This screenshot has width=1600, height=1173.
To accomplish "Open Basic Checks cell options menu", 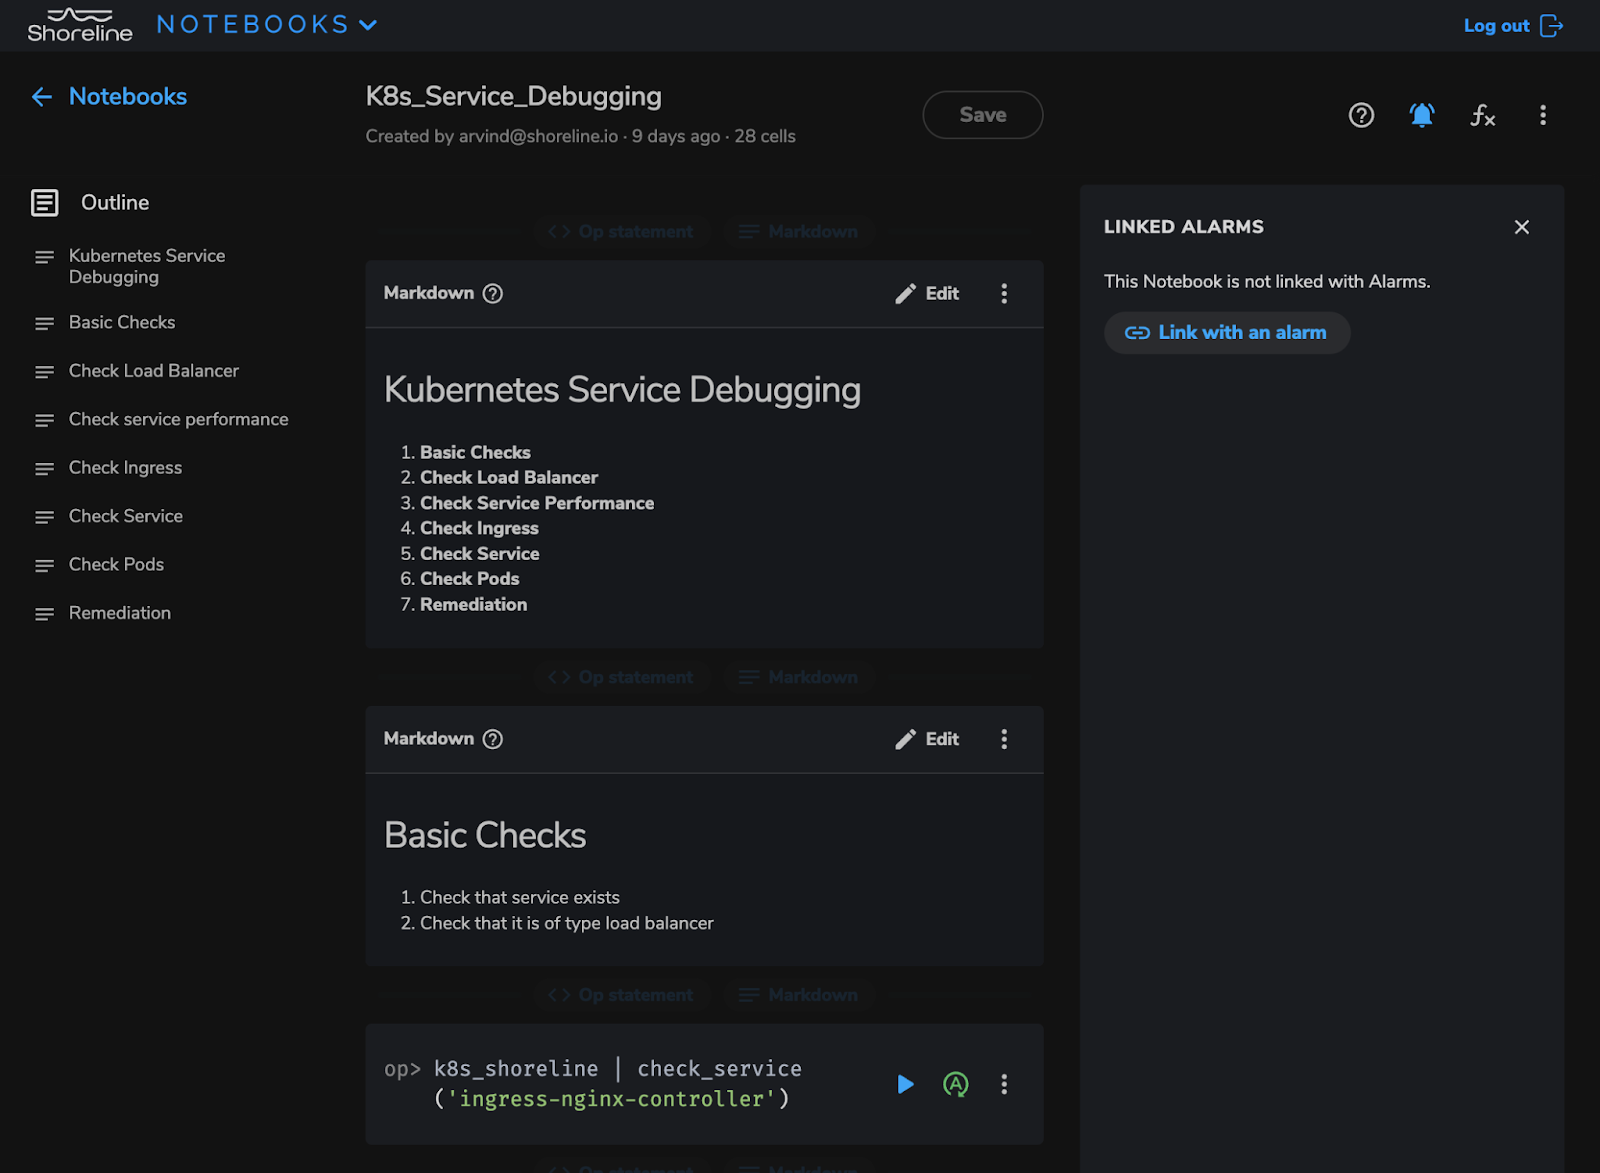I will point(1004,739).
